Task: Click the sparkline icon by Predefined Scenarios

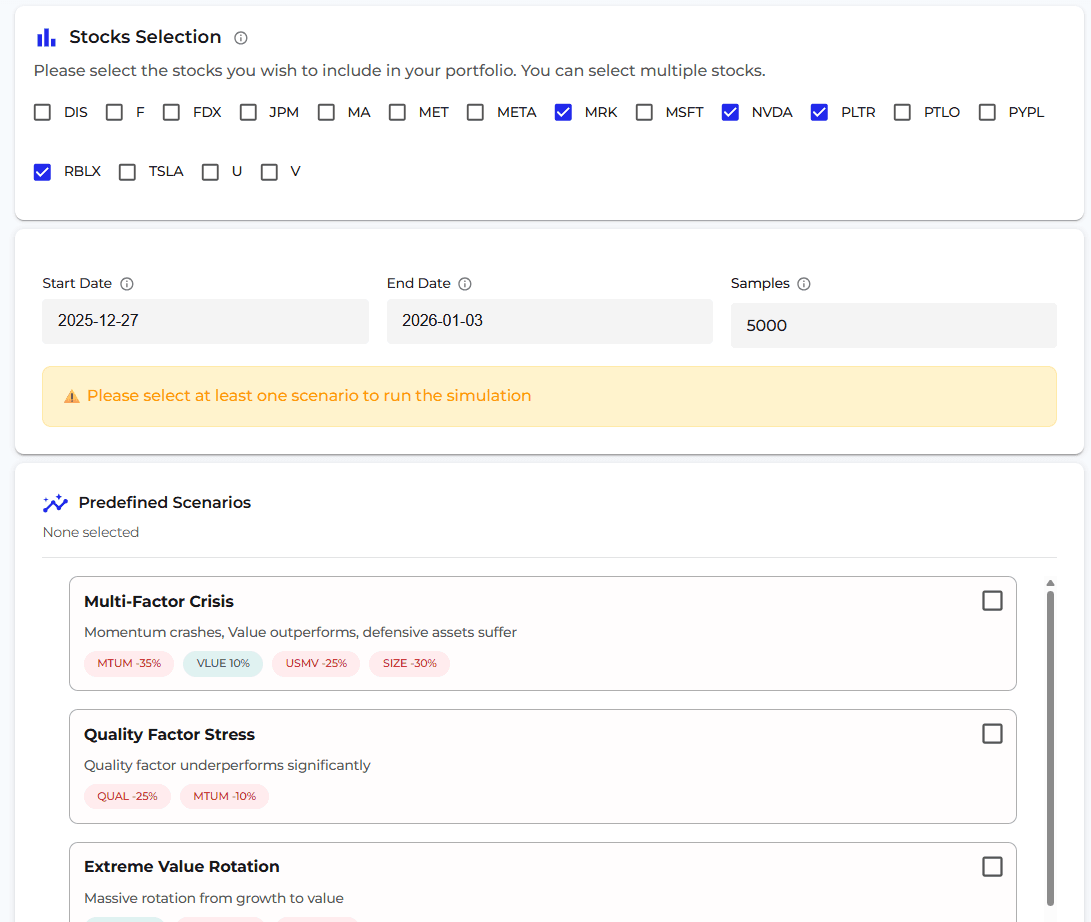Action: point(55,503)
